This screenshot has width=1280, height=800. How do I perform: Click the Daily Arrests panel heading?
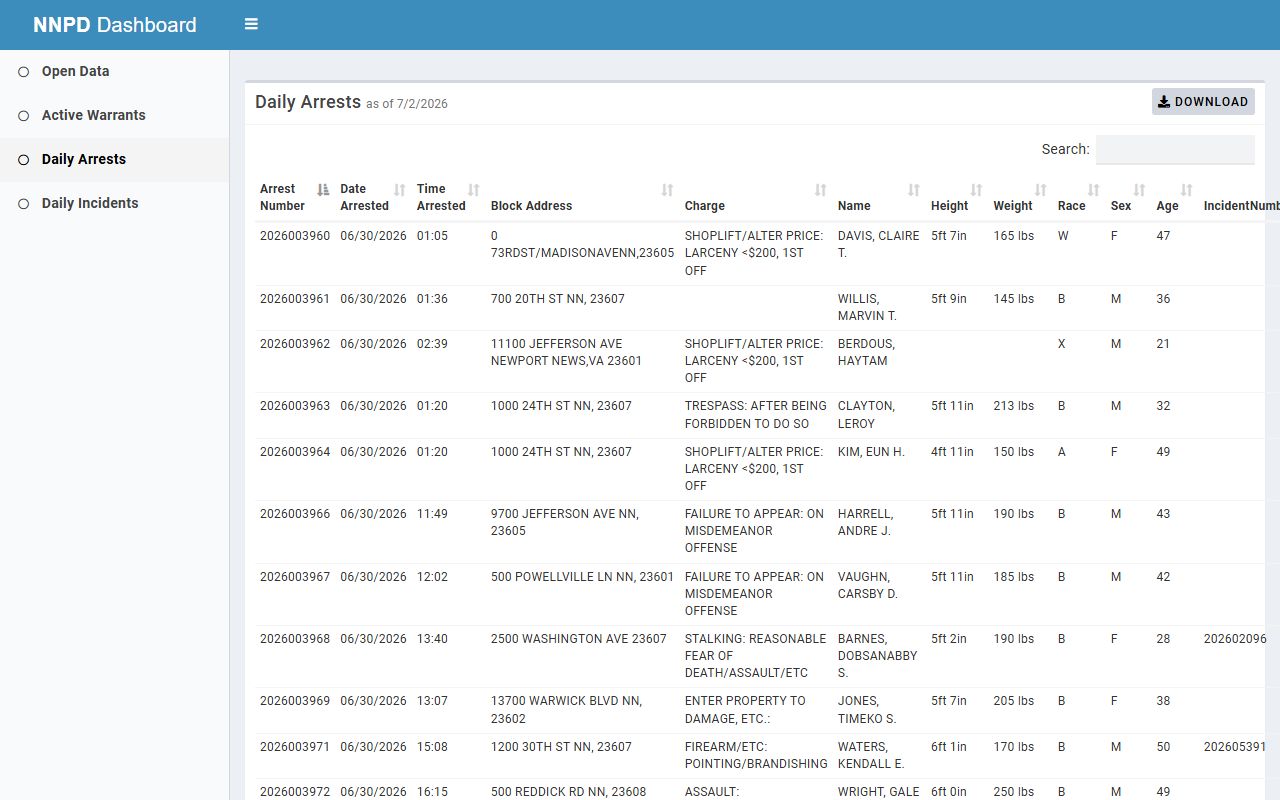point(308,102)
